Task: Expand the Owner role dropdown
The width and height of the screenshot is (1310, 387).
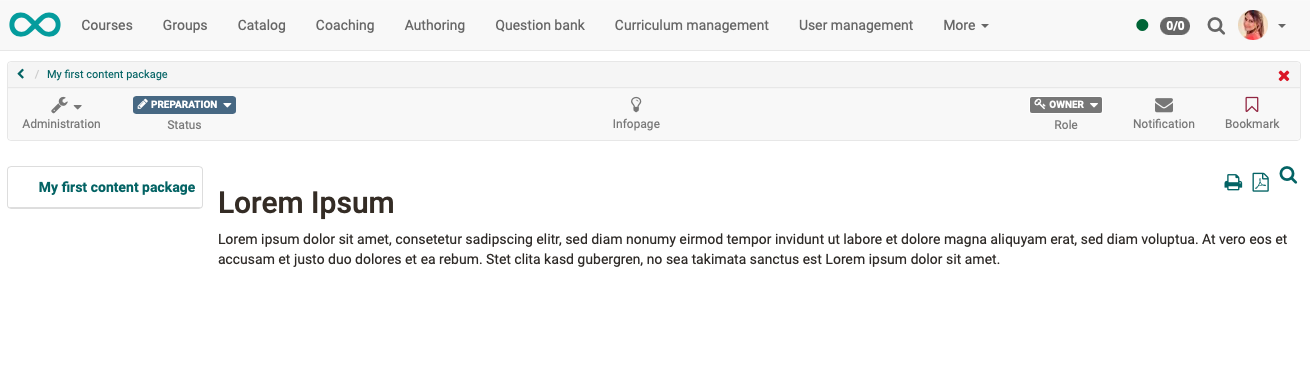Action: coord(1066,104)
